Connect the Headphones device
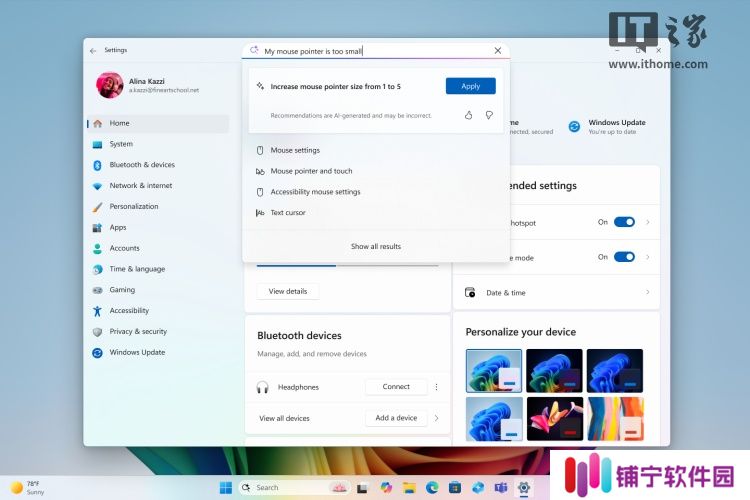Viewport: 750px width, 500px height. coord(396,387)
